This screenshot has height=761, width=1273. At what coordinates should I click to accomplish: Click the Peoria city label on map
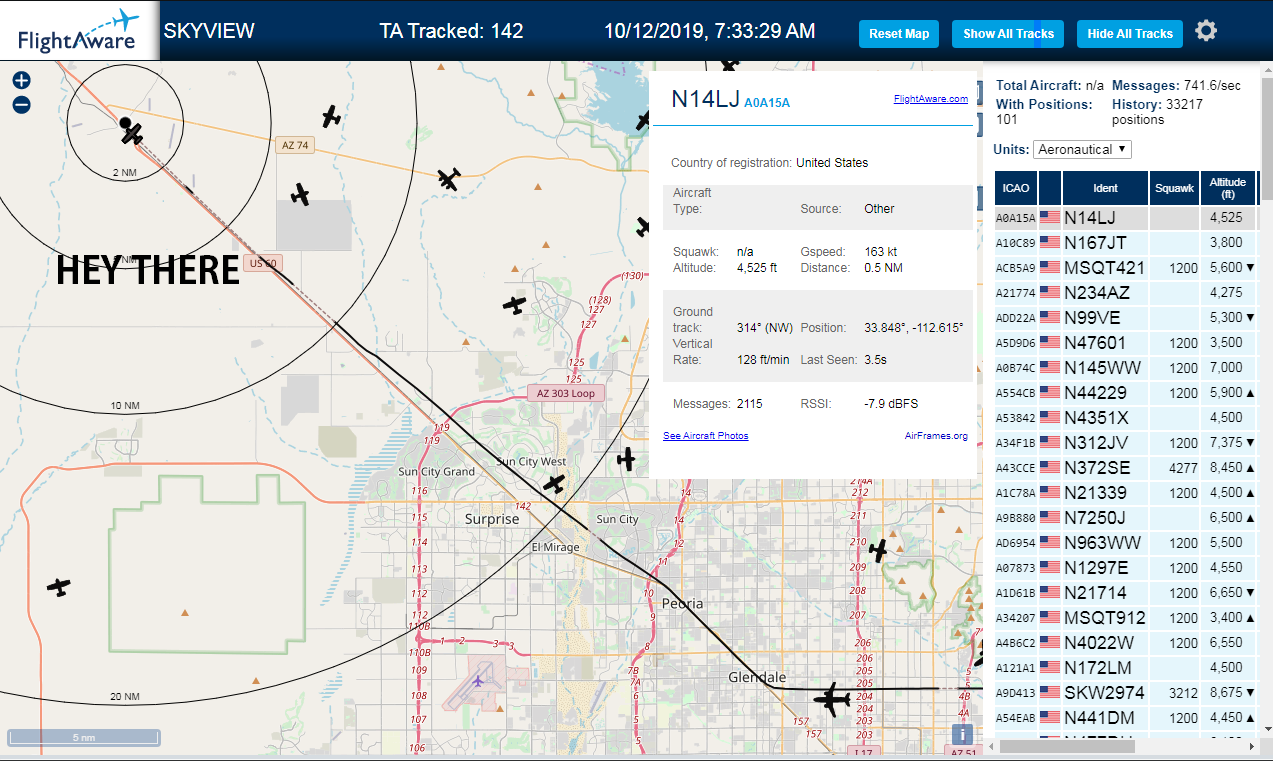(683, 603)
